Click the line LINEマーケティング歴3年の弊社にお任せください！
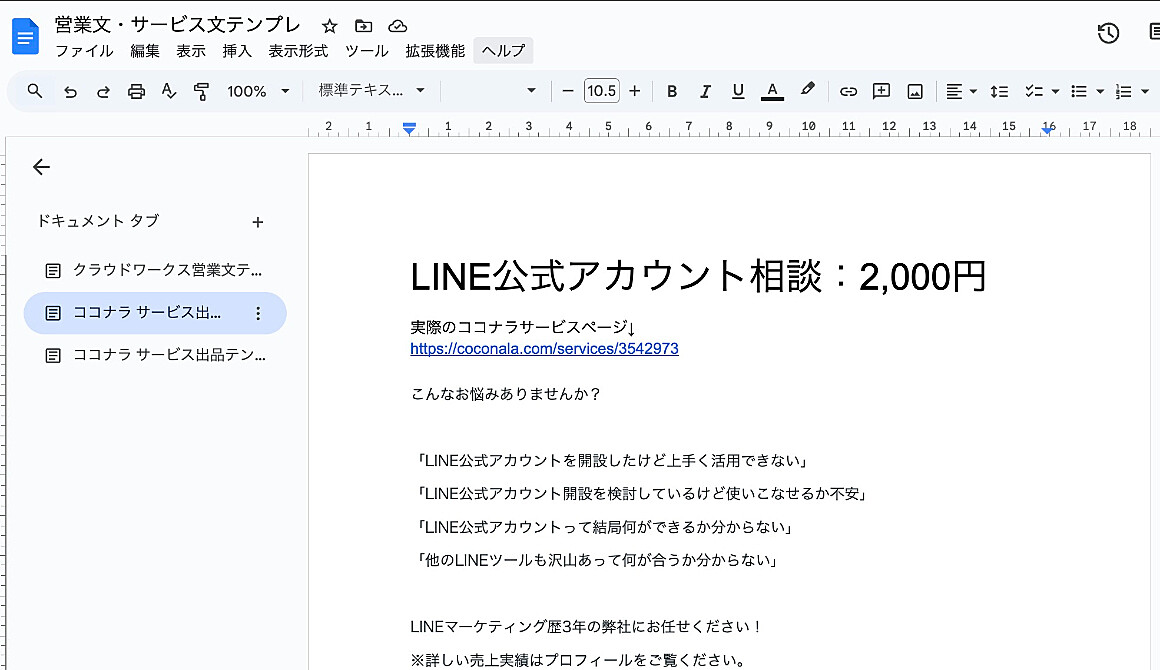 587,627
